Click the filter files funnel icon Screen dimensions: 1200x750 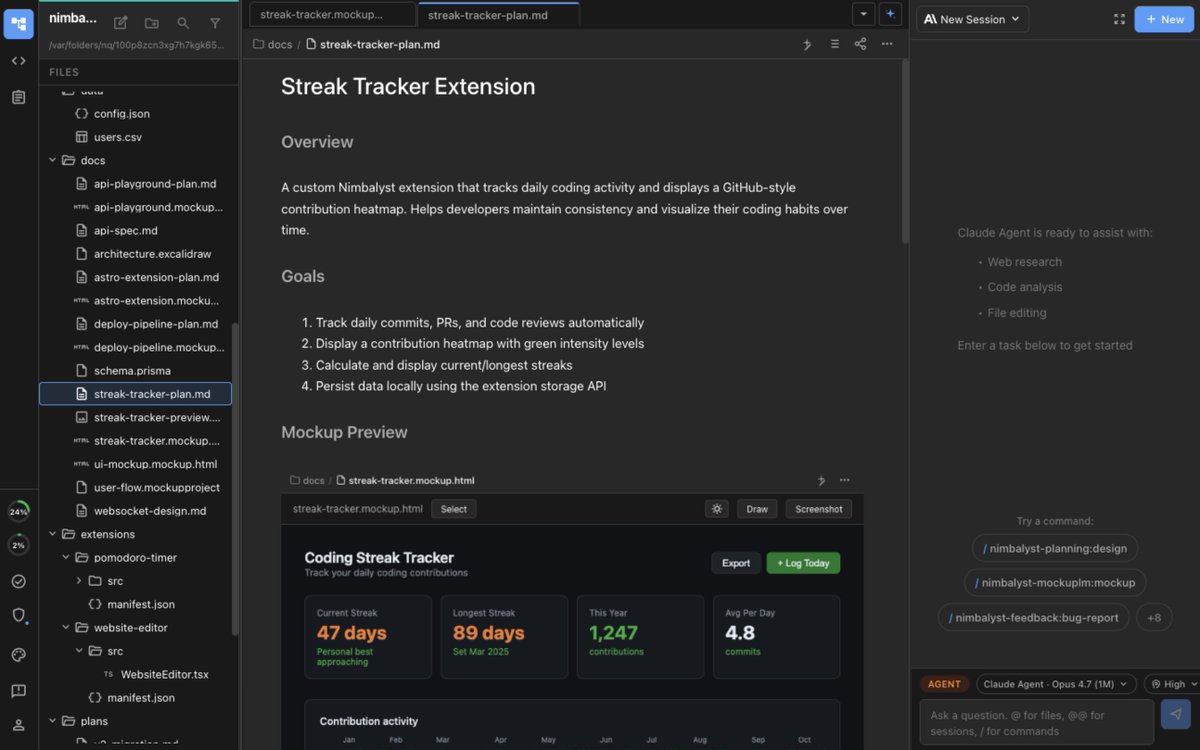click(215, 22)
